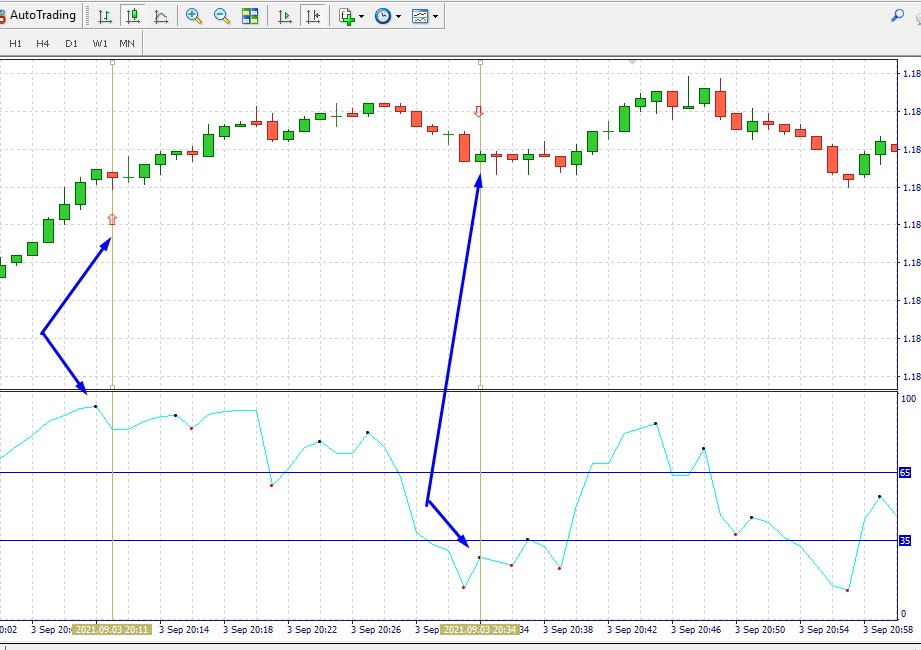Click the 35 level label

tap(905, 541)
